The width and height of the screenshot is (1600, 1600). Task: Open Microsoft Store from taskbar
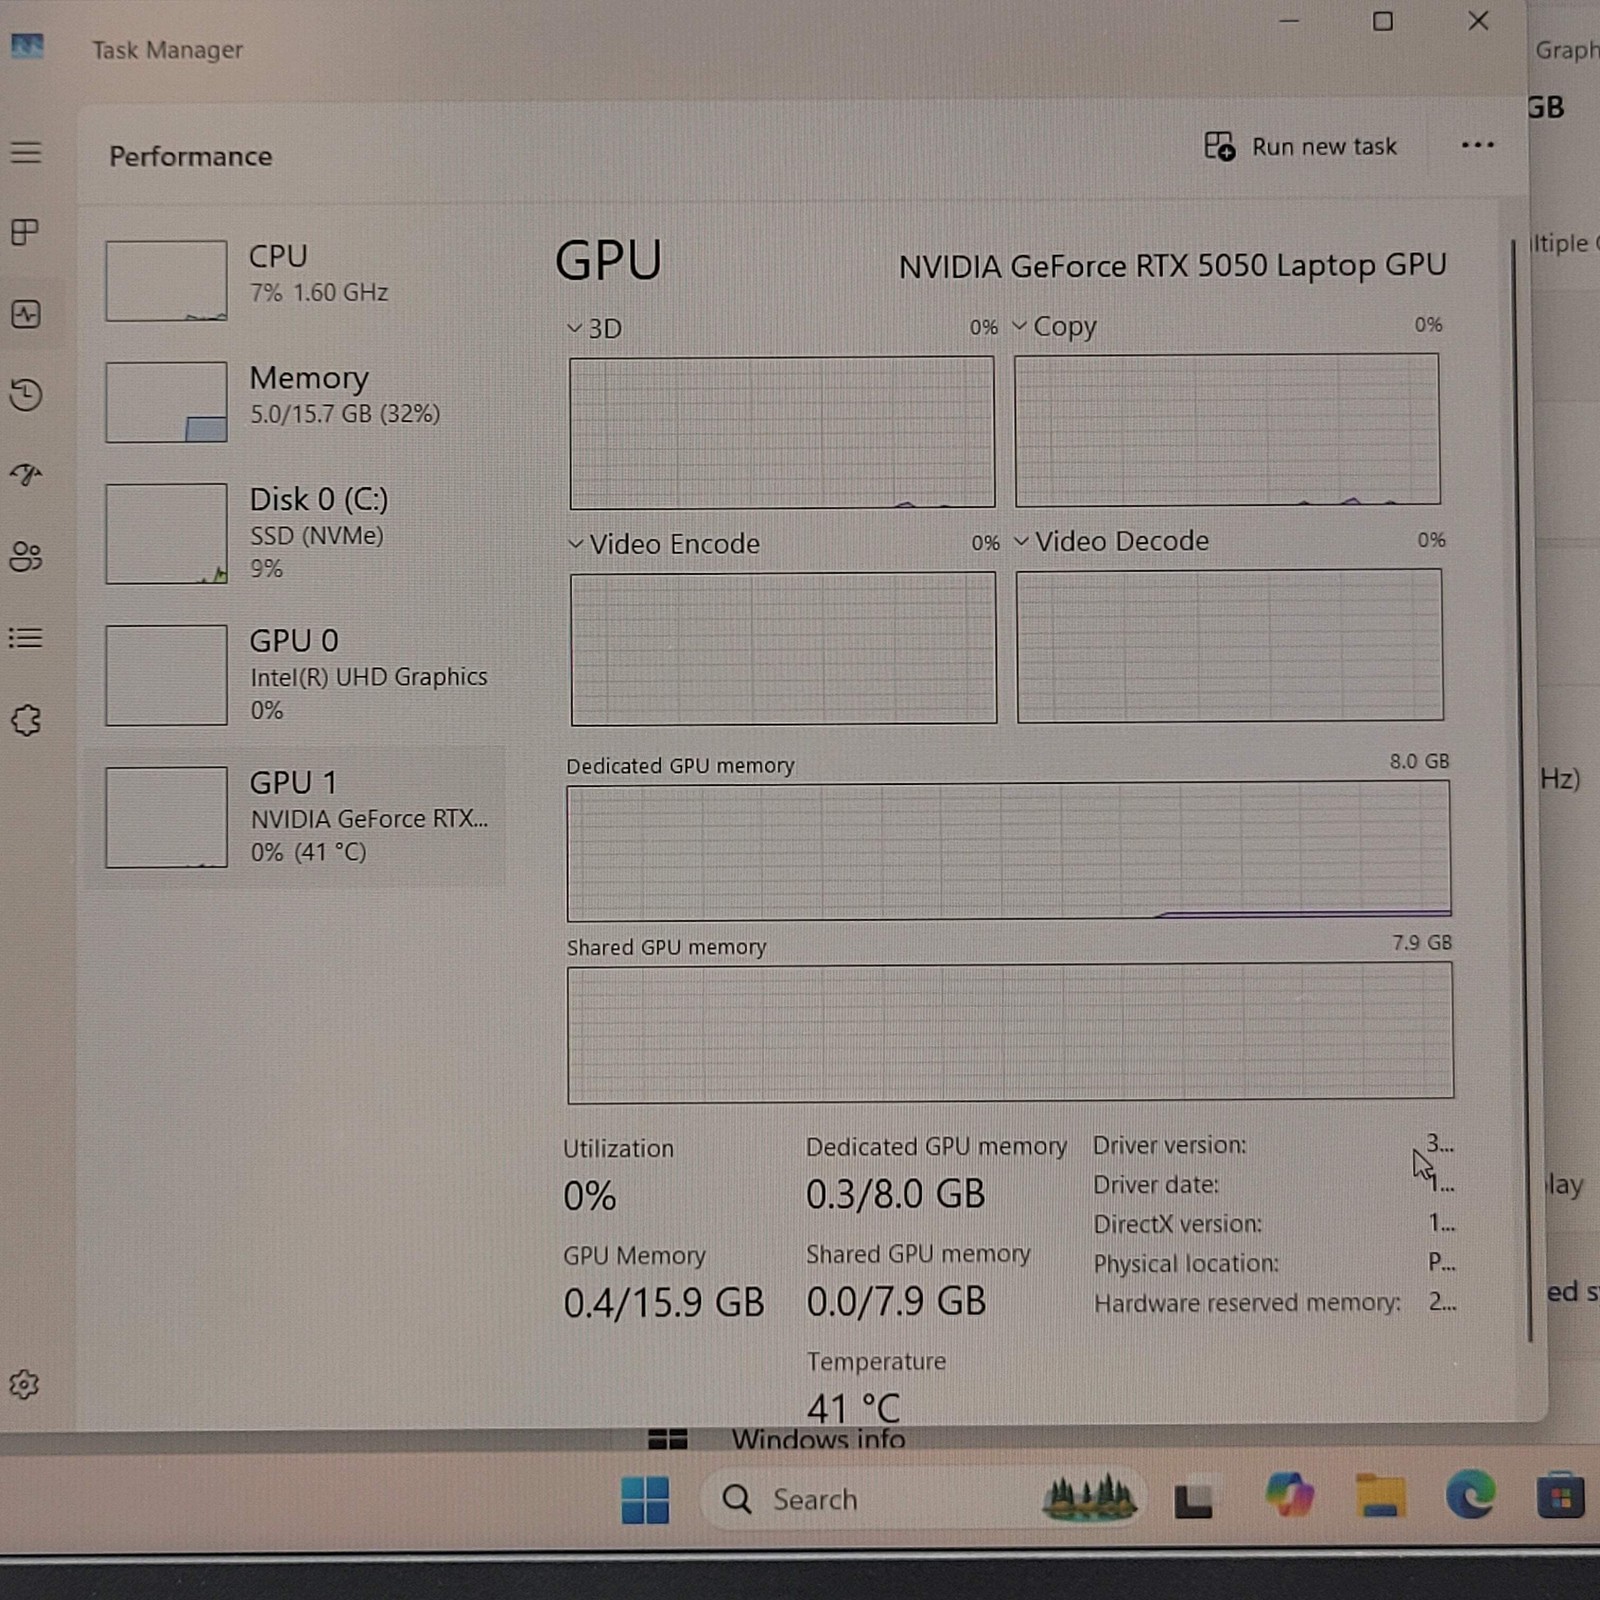point(1560,1496)
